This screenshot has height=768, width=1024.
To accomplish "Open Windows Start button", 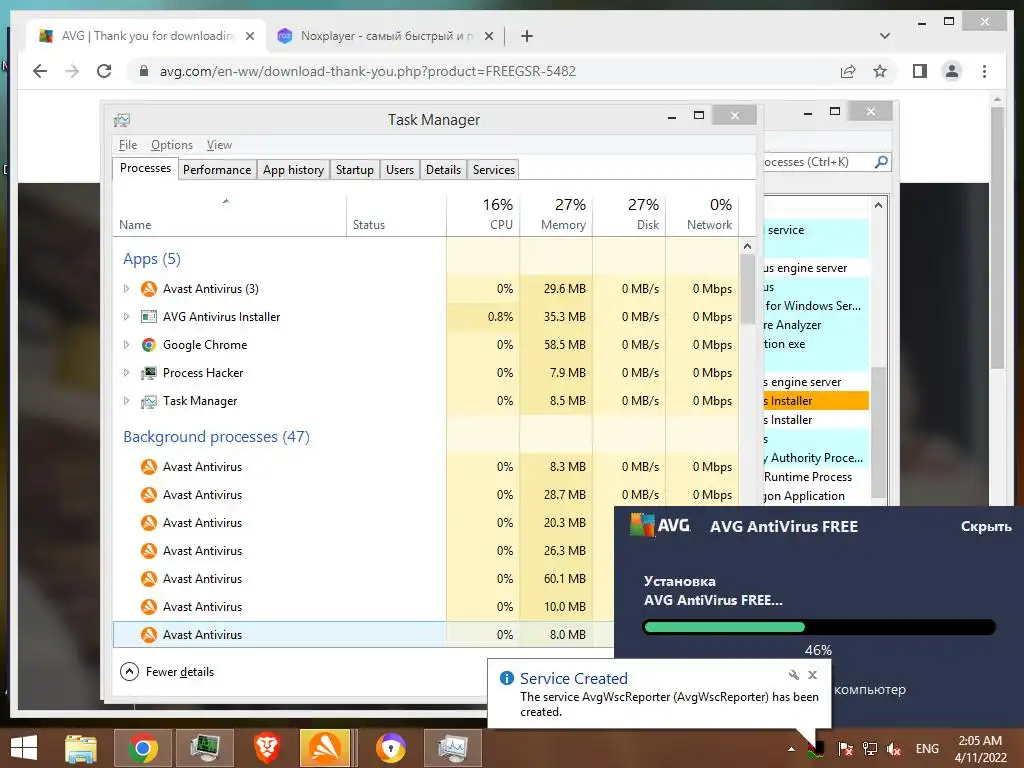I will (x=24, y=748).
